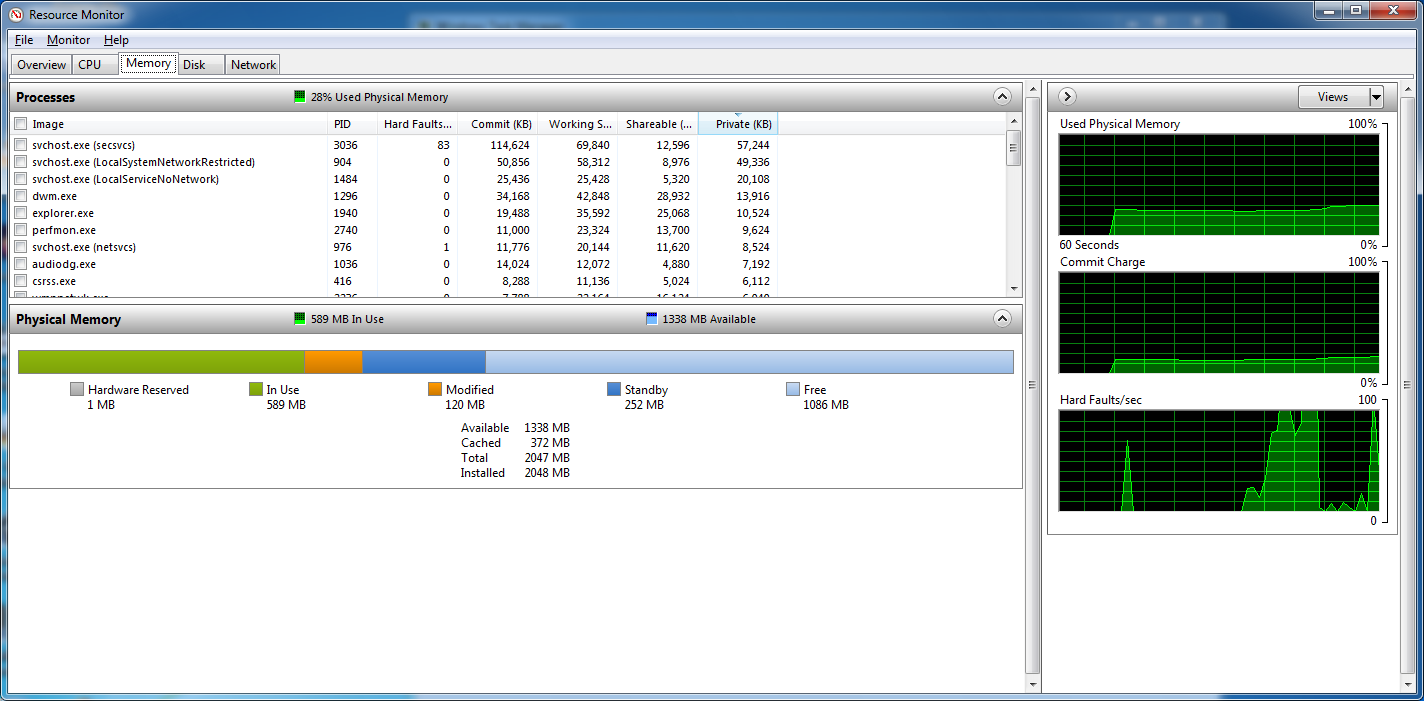The width and height of the screenshot is (1424, 701).
Task: Click shareable value 13,700
Action: click(673, 230)
